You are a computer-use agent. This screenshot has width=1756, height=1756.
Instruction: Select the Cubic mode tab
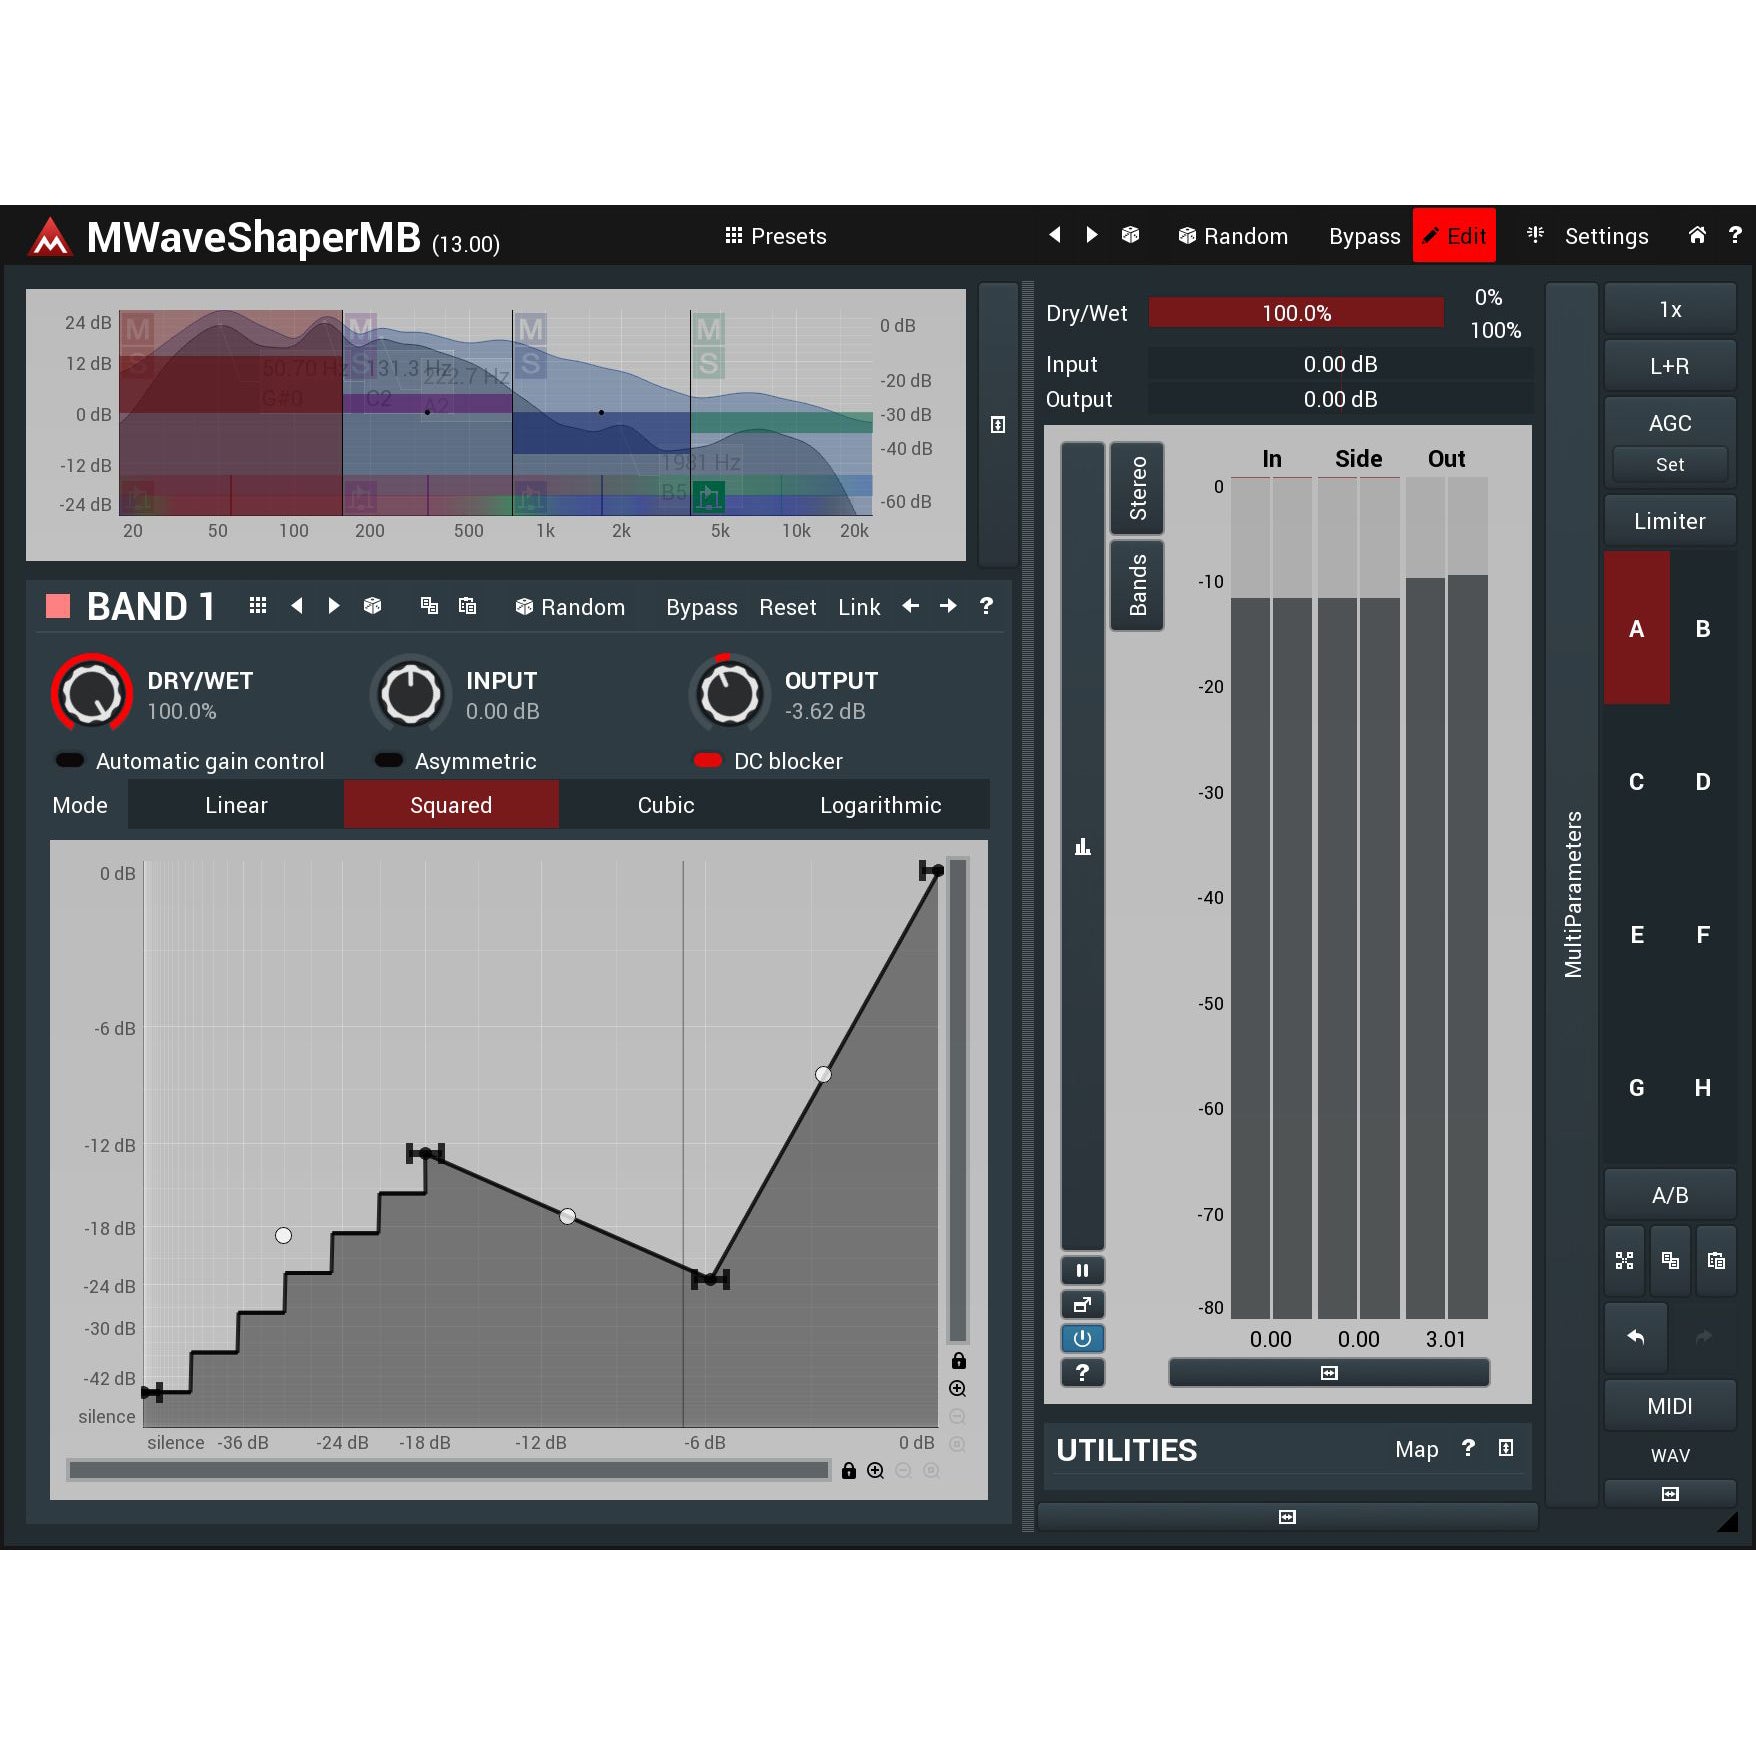click(x=665, y=805)
